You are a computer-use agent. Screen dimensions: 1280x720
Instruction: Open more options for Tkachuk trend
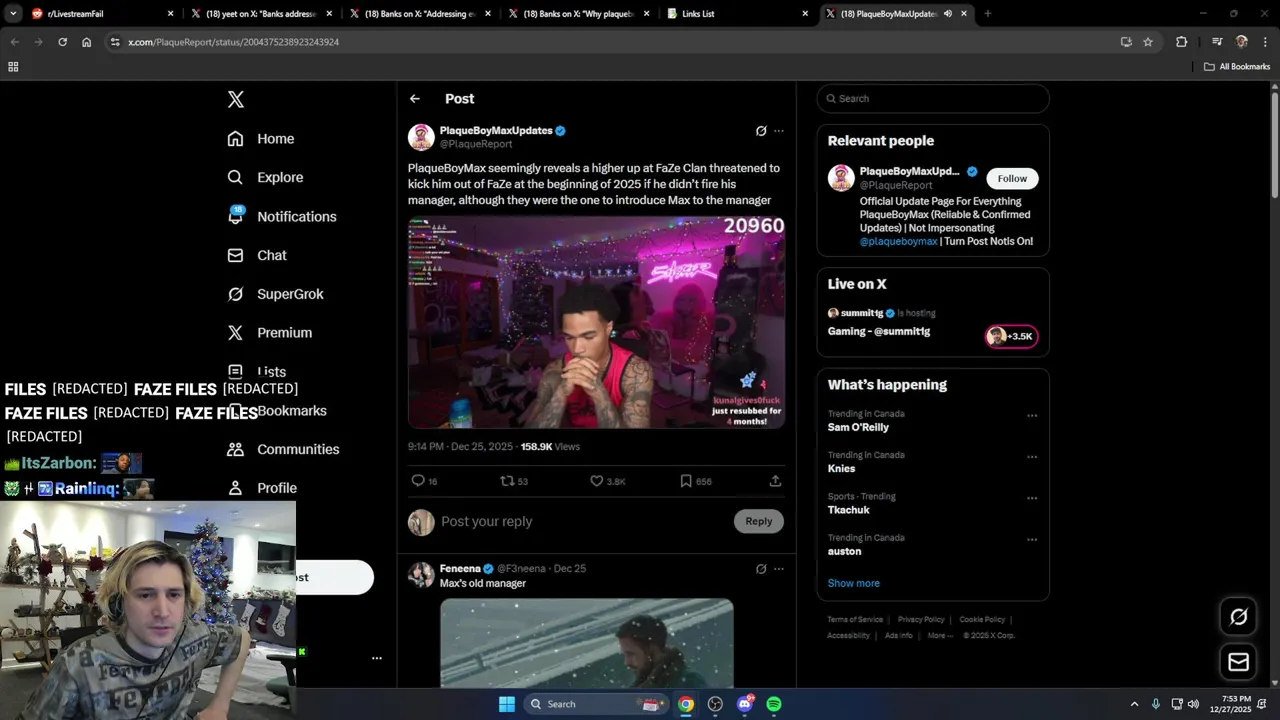click(1032, 498)
